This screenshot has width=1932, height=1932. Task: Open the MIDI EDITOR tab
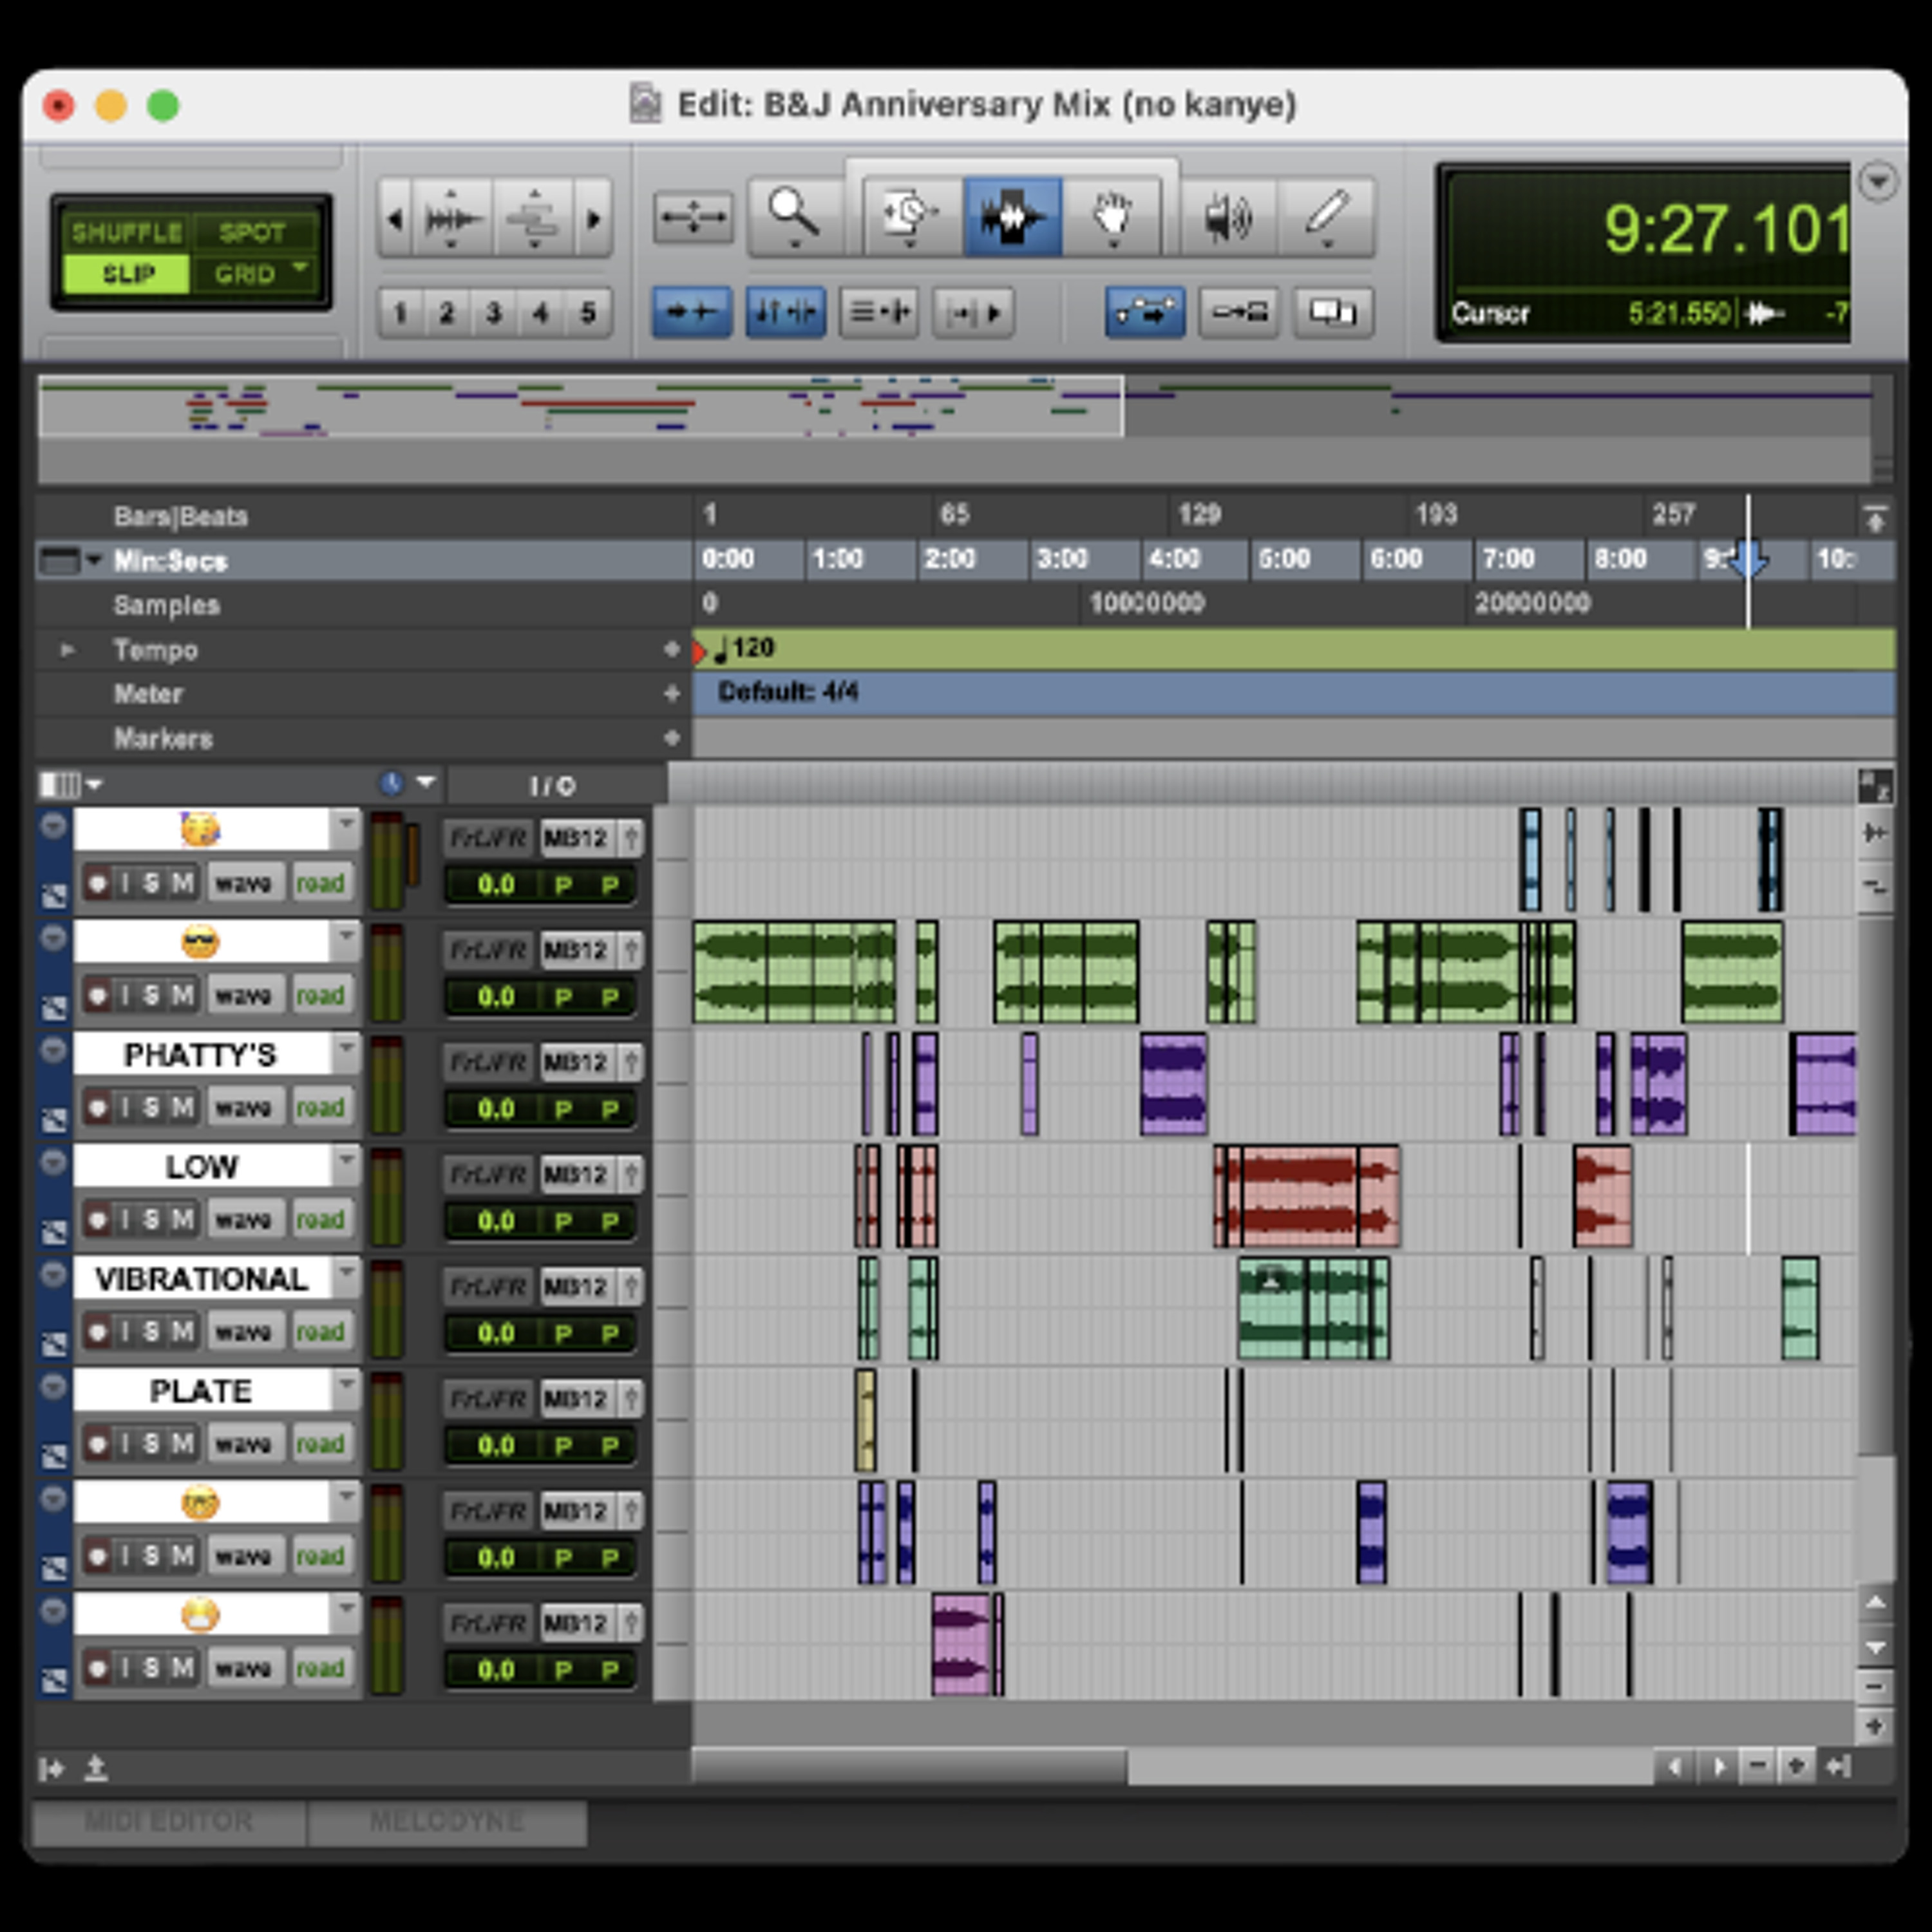click(169, 1821)
